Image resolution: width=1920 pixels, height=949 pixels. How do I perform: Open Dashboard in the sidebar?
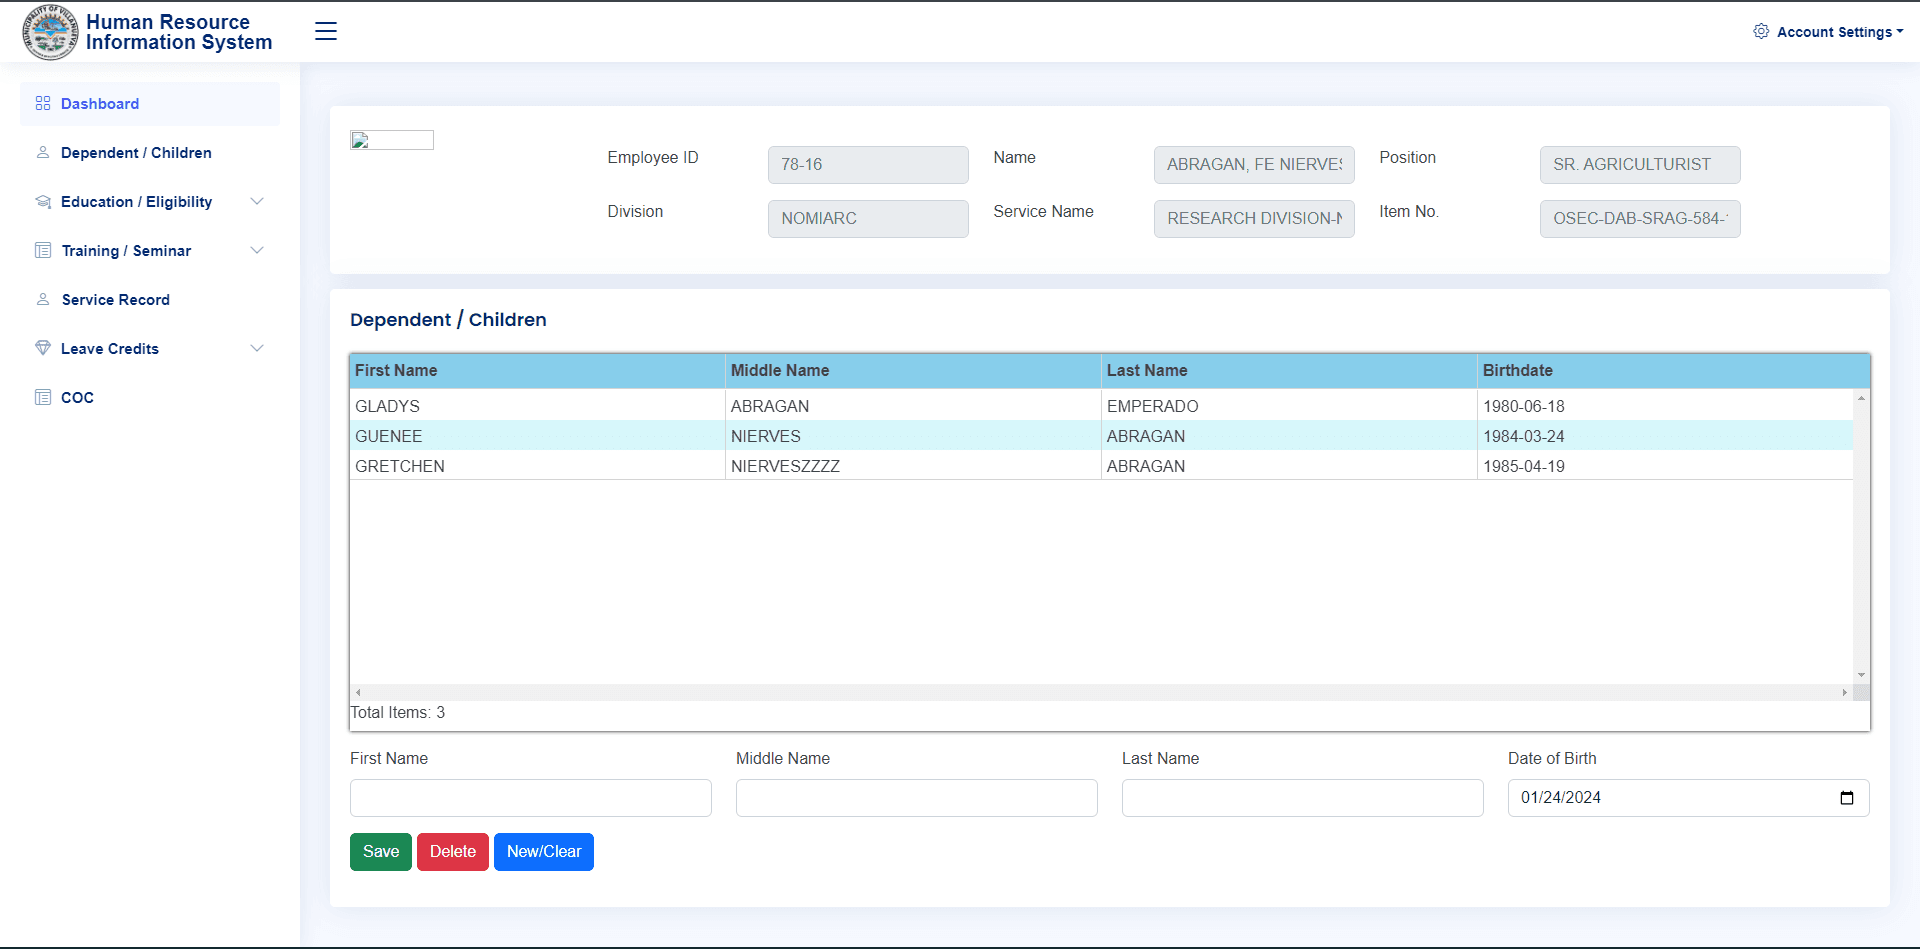[150, 104]
